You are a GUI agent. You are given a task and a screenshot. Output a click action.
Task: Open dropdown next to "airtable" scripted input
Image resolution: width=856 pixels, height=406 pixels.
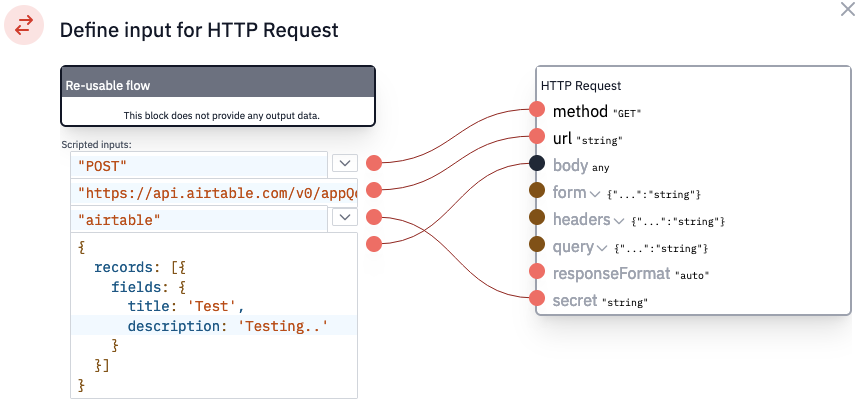(344, 217)
